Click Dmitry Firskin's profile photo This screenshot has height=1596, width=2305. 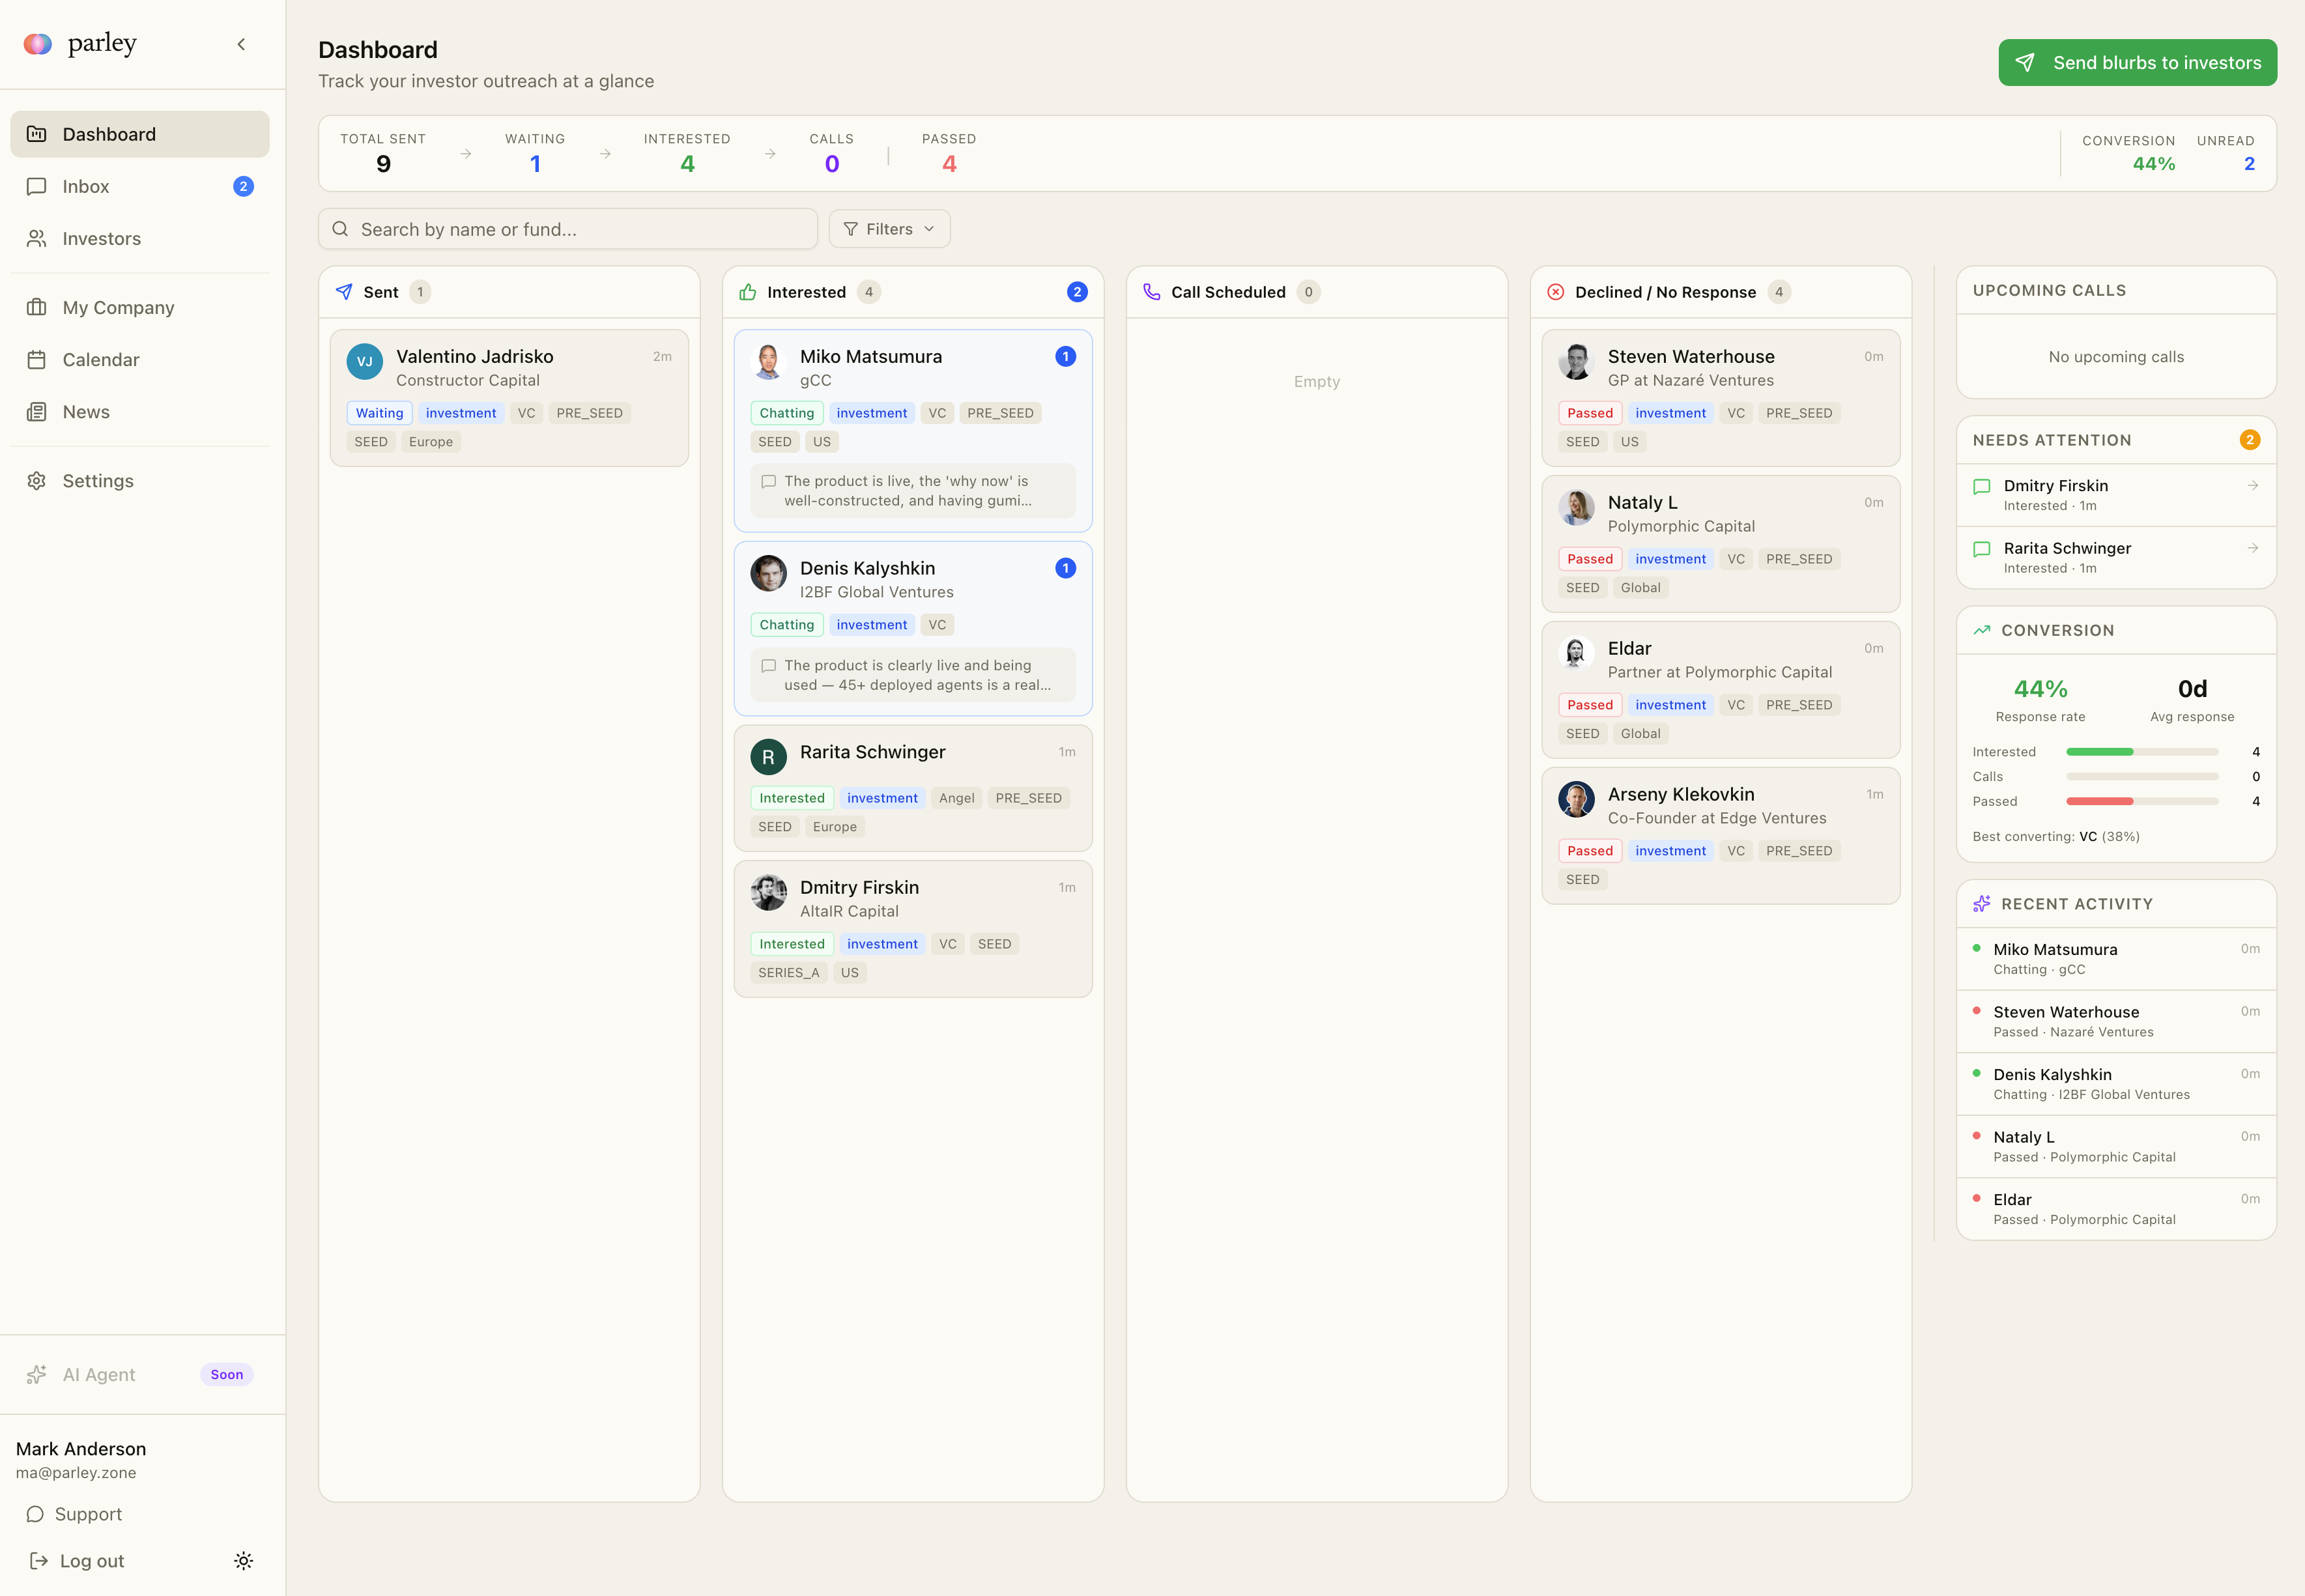pos(769,893)
